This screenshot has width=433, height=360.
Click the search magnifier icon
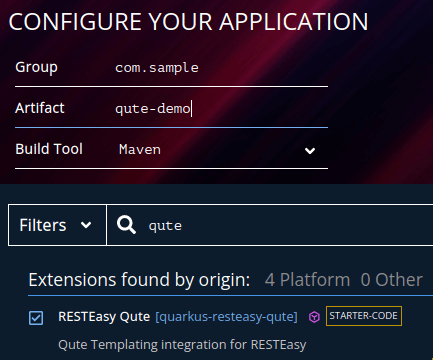click(126, 225)
